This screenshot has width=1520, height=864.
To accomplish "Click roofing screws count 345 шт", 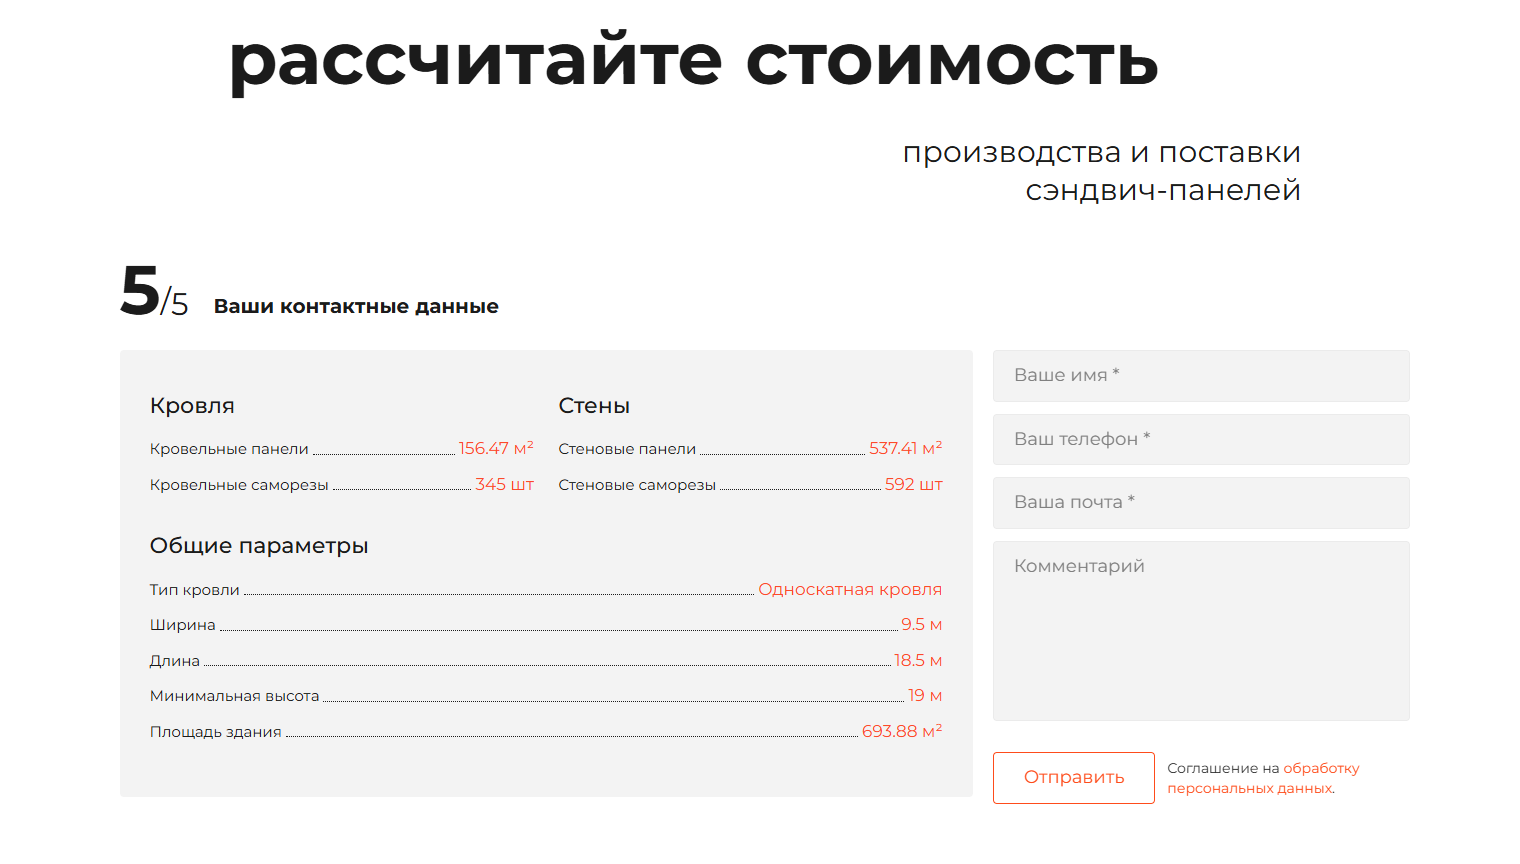I will tap(504, 484).
